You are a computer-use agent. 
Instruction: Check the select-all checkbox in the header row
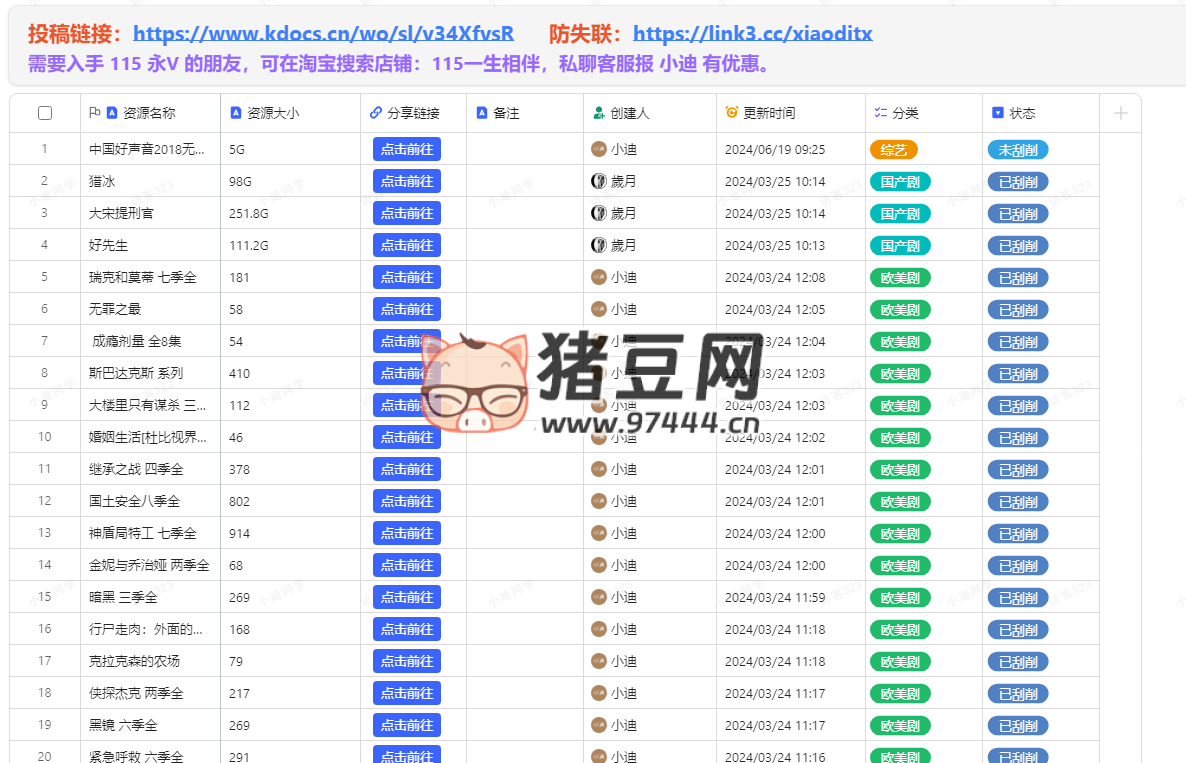coord(44,113)
